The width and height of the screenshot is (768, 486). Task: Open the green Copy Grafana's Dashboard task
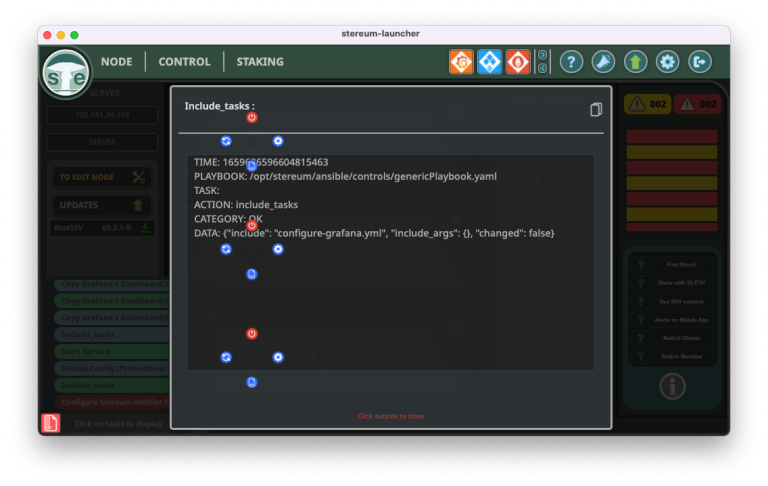coord(112,301)
